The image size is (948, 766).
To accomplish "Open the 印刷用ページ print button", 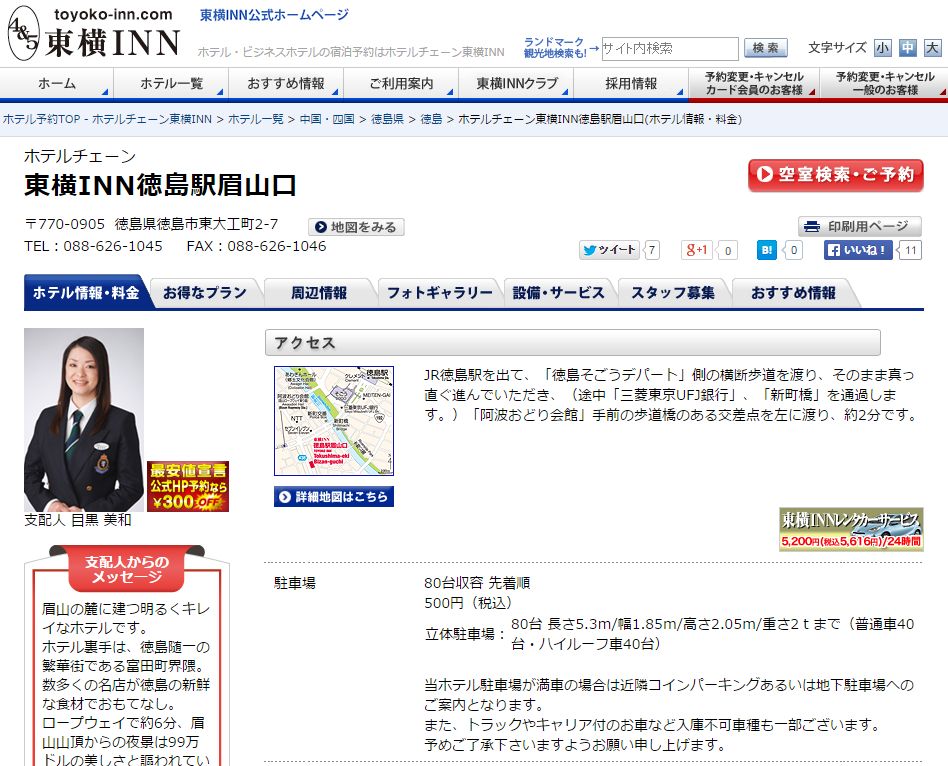I will coord(860,226).
